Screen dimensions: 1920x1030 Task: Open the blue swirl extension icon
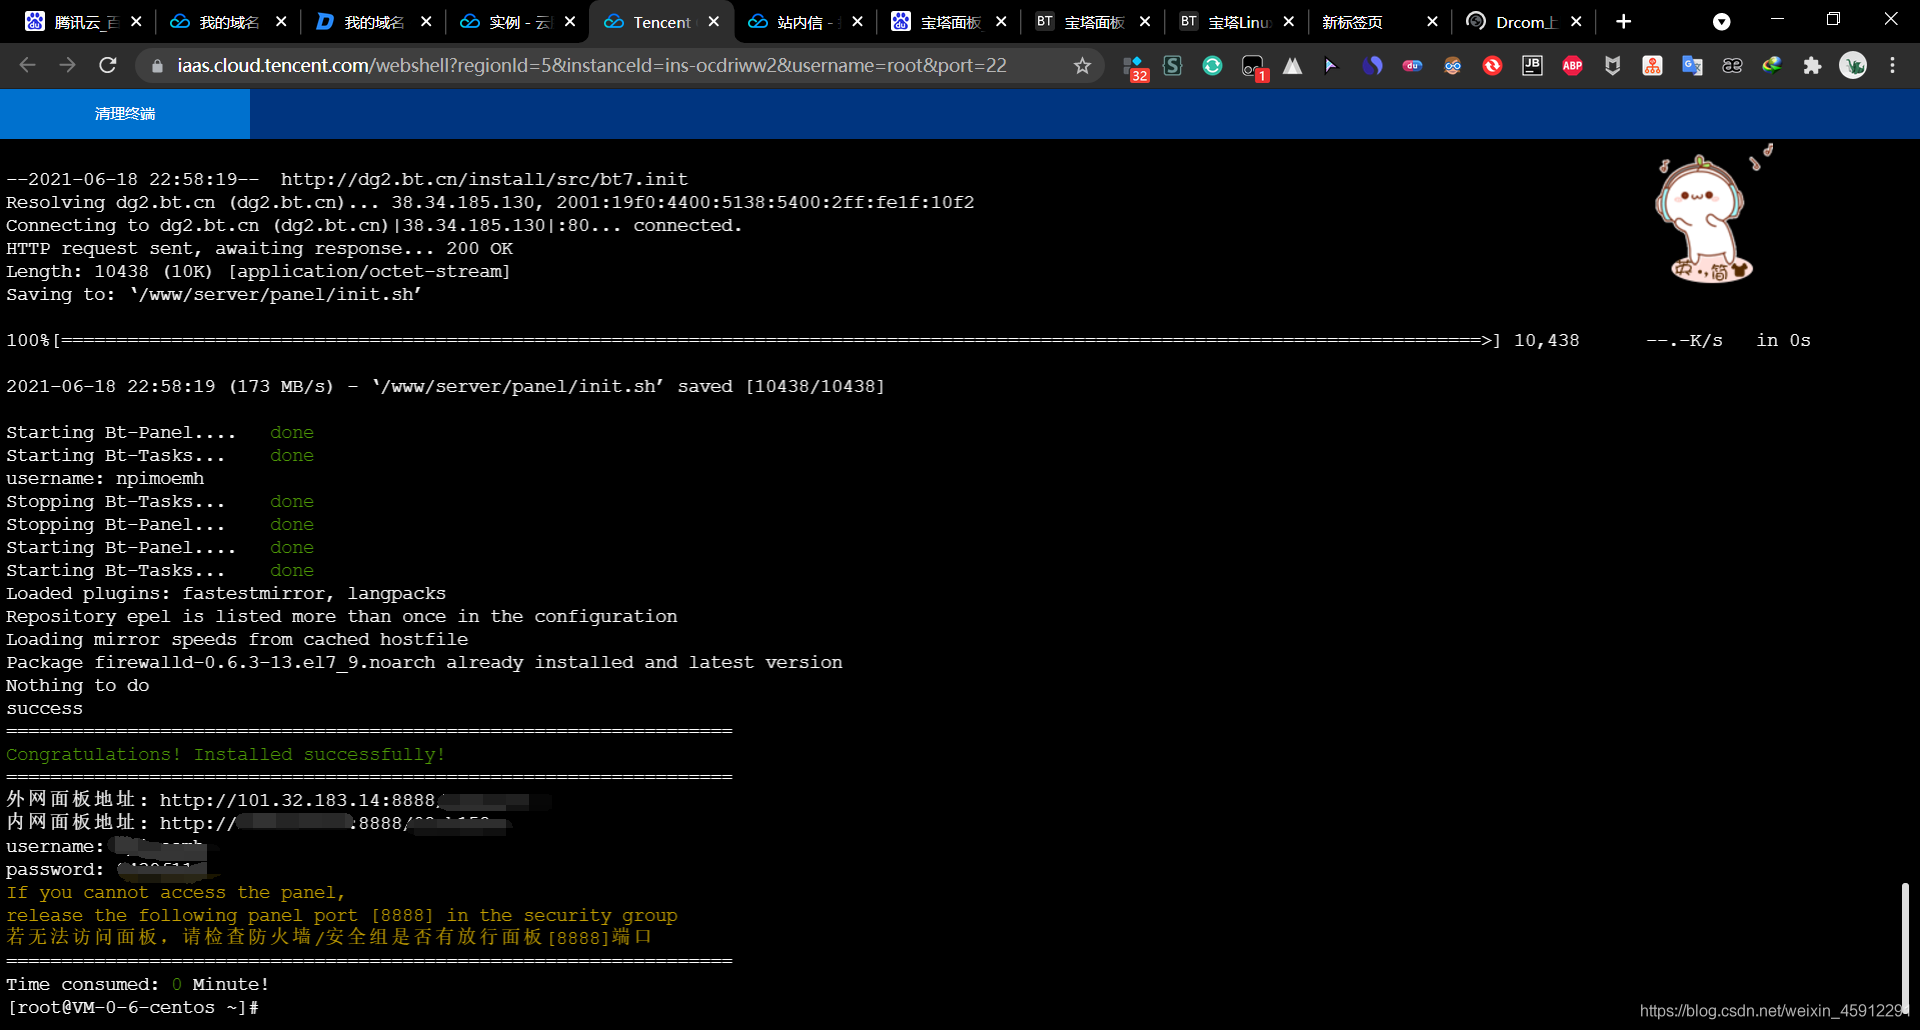[x=1372, y=66]
